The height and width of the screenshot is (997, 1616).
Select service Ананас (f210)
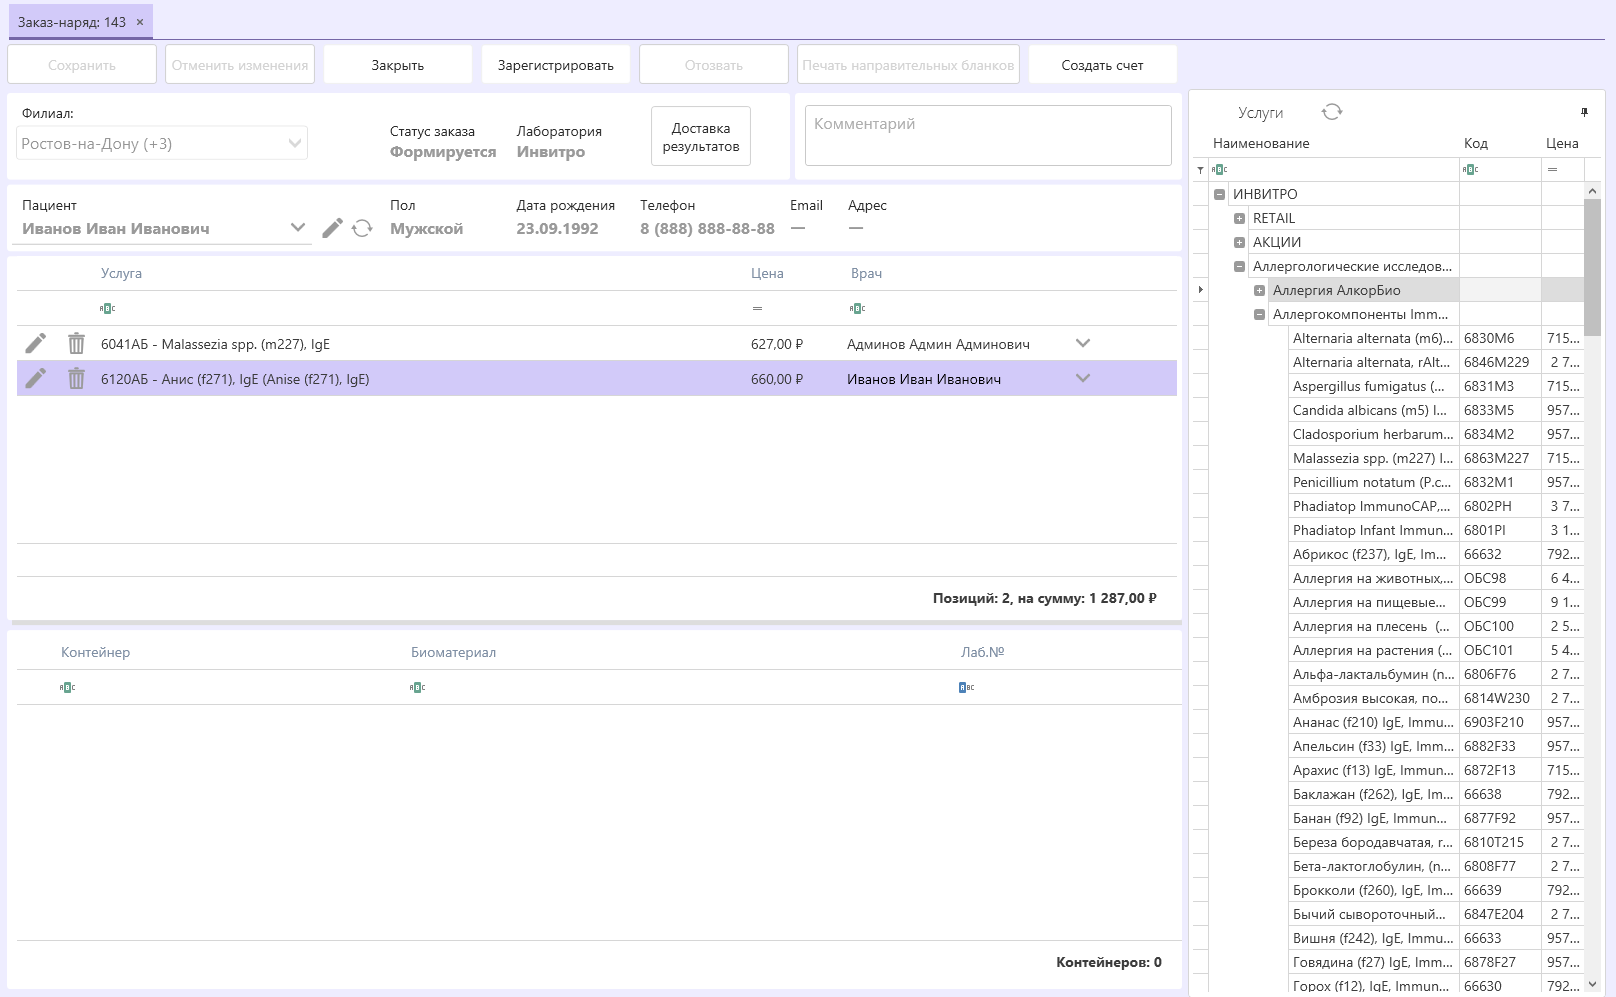click(x=1372, y=722)
